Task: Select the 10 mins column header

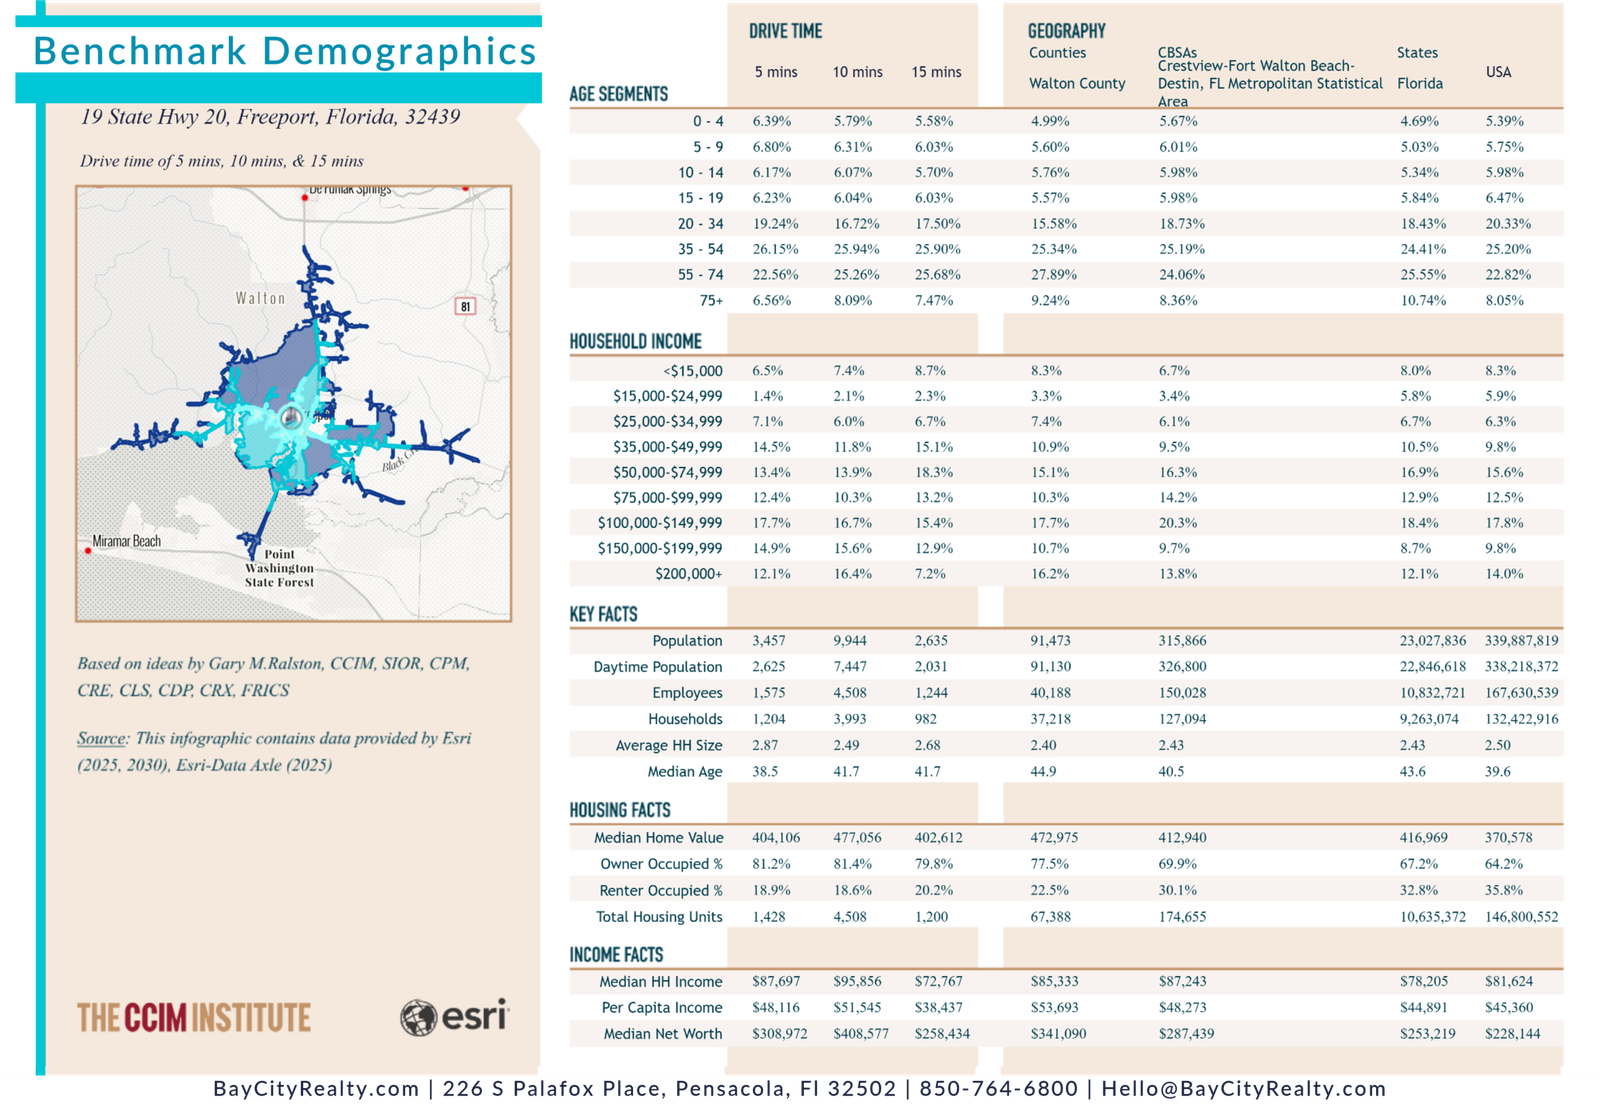Action: (858, 72)
